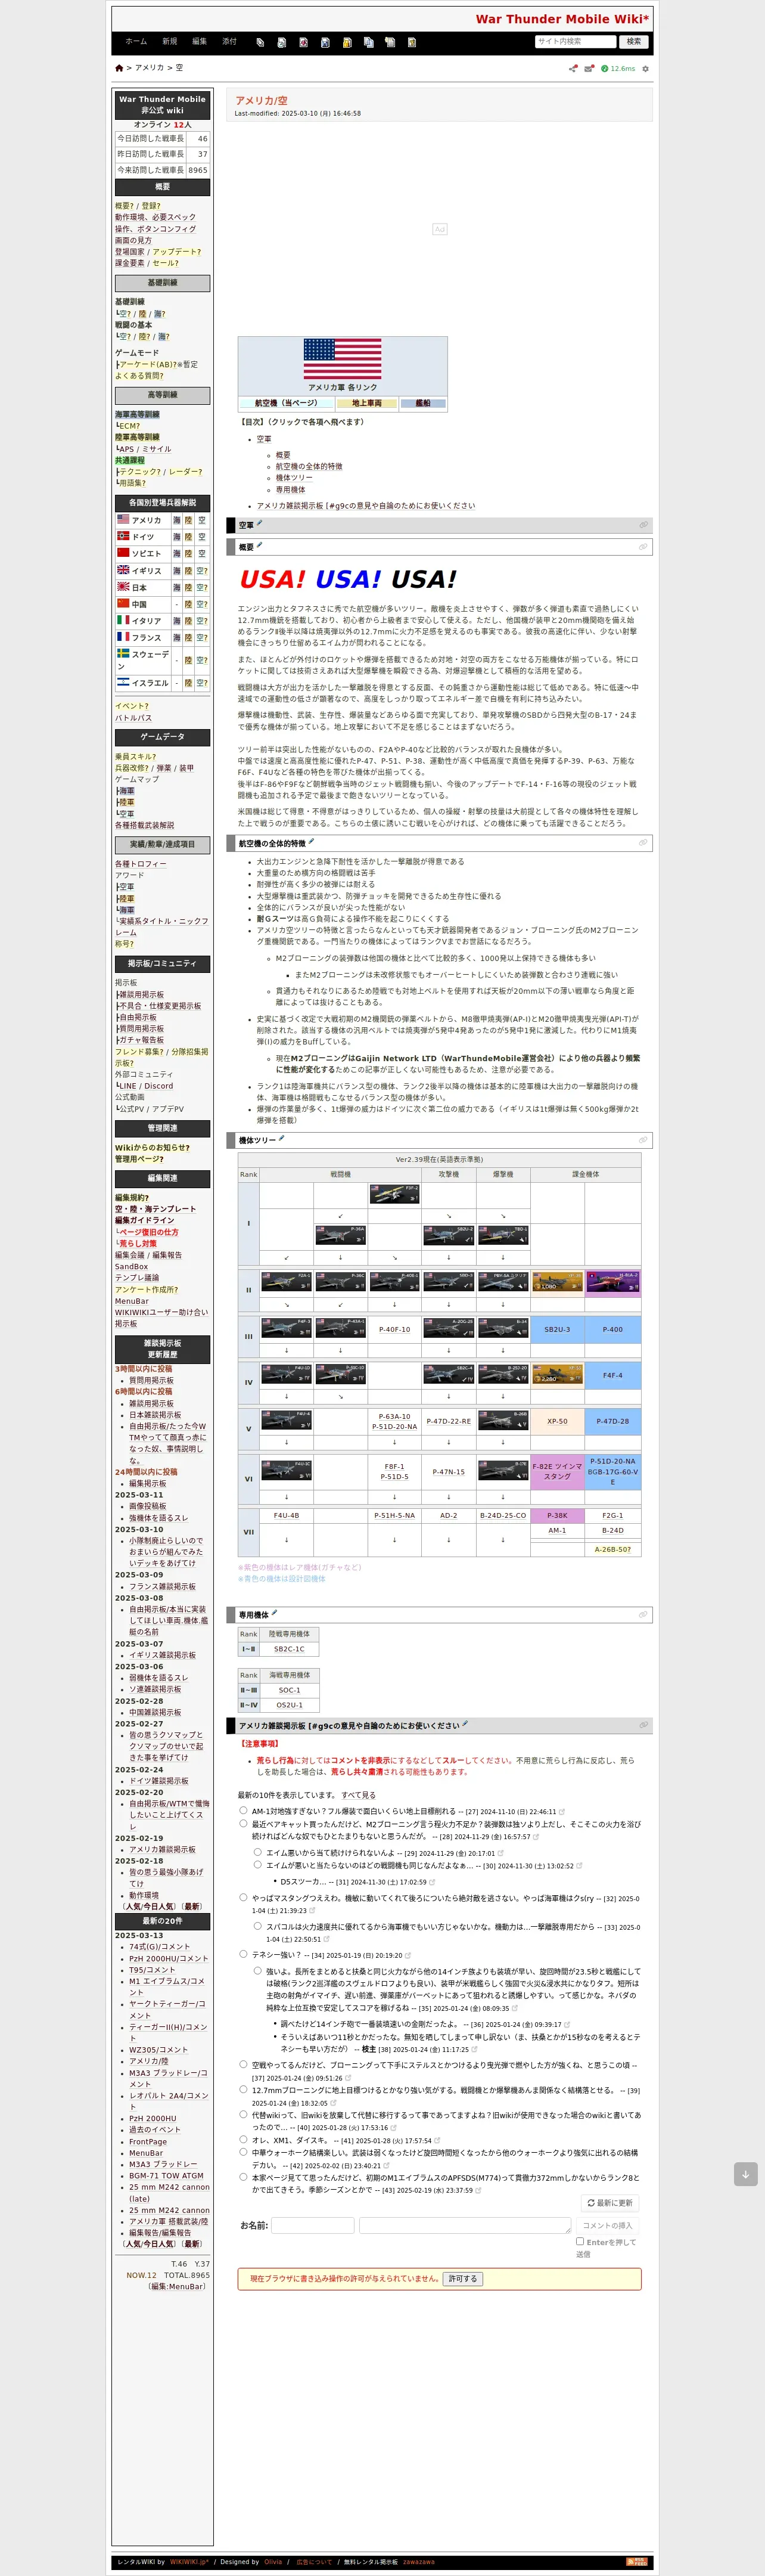Click the edit pencil next to the 空軍 heading
This screenshot has width=765, height=2576.
tap(260, 523)
